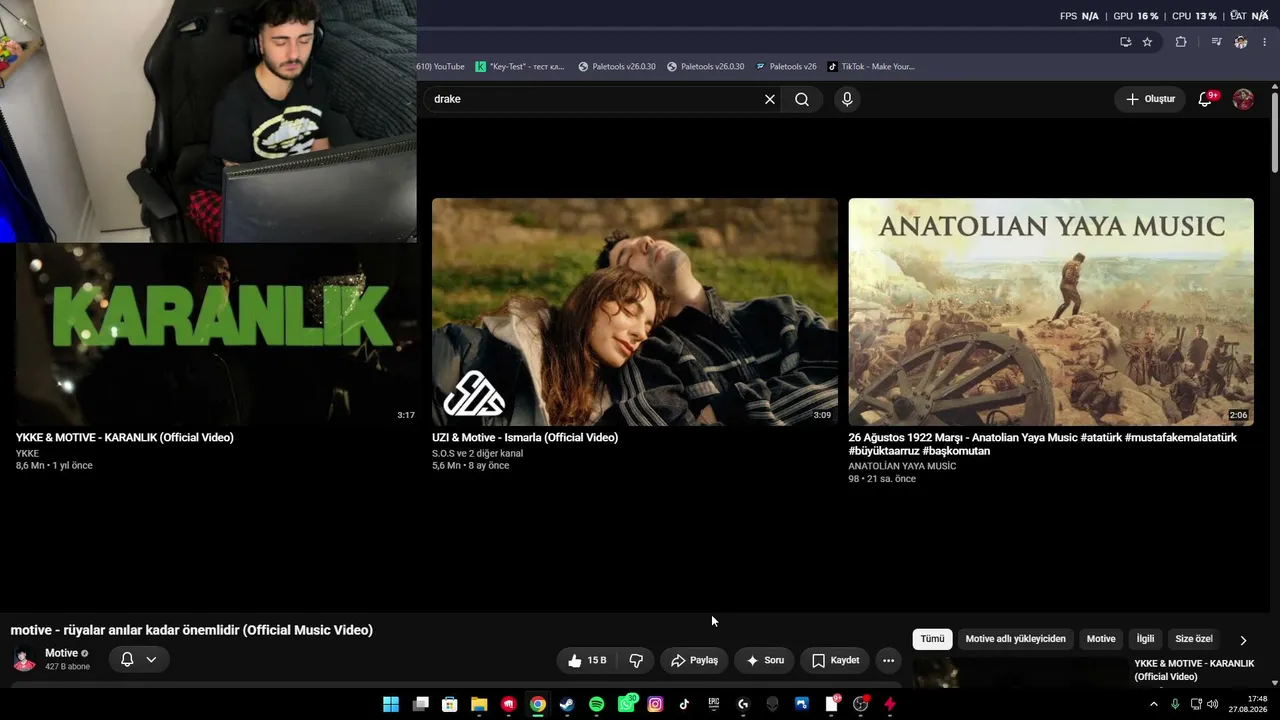Viewport: 1280px width, 720px height.
Task: Select the İlgili filter chip
Action: coord(1145,639)
